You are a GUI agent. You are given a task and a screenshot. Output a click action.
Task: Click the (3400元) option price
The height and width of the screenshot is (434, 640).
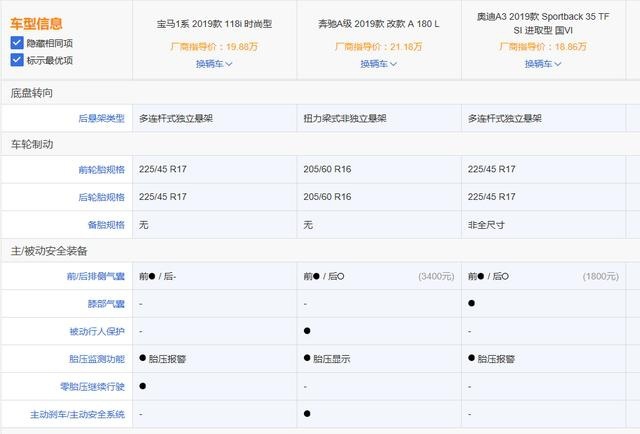pos(436,276)
